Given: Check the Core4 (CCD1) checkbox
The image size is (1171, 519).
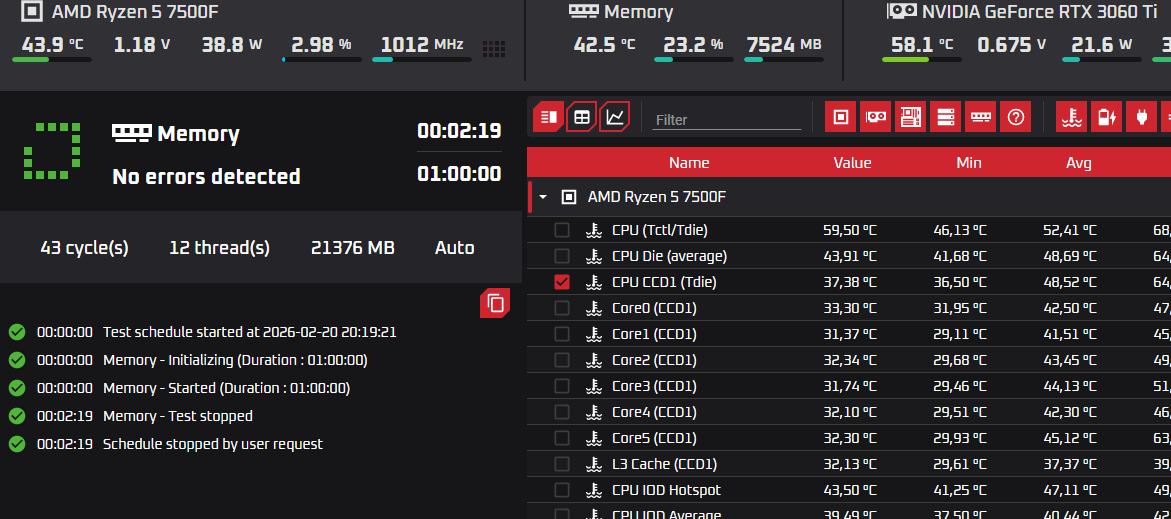Looking at the screenshot, I should (x=562, y=412).
